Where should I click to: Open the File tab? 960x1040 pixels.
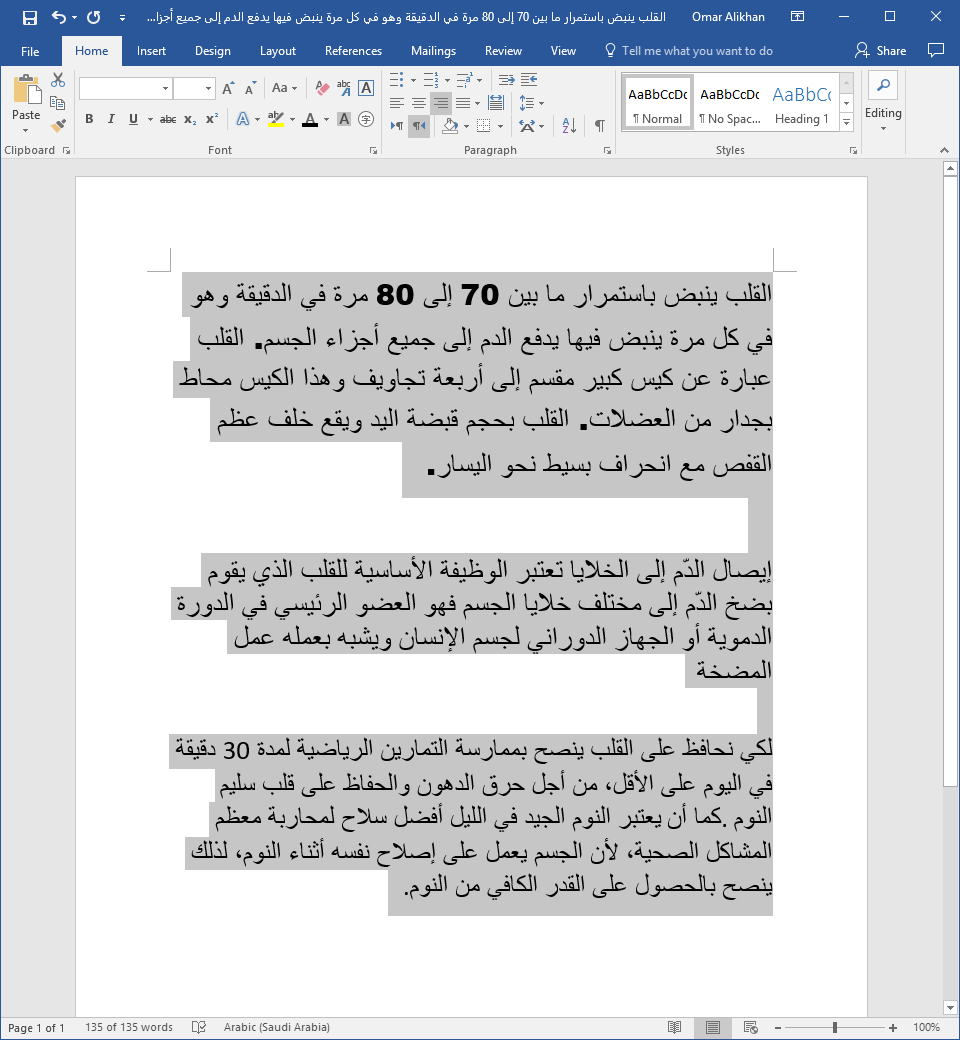30,51
